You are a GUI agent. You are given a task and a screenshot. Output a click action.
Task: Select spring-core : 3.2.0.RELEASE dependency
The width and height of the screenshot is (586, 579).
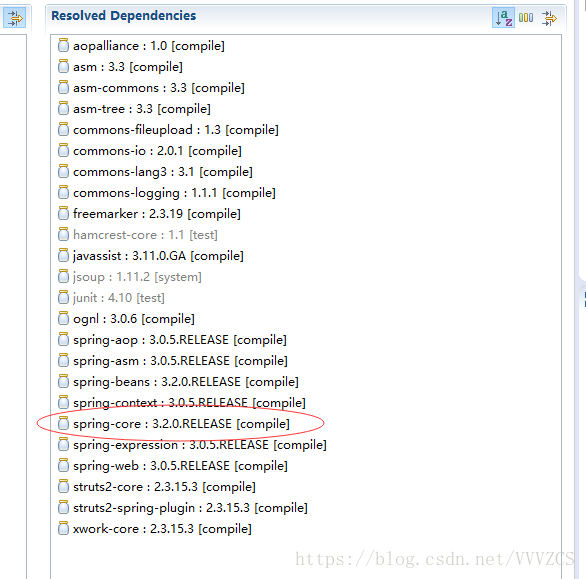coord(174,424)
